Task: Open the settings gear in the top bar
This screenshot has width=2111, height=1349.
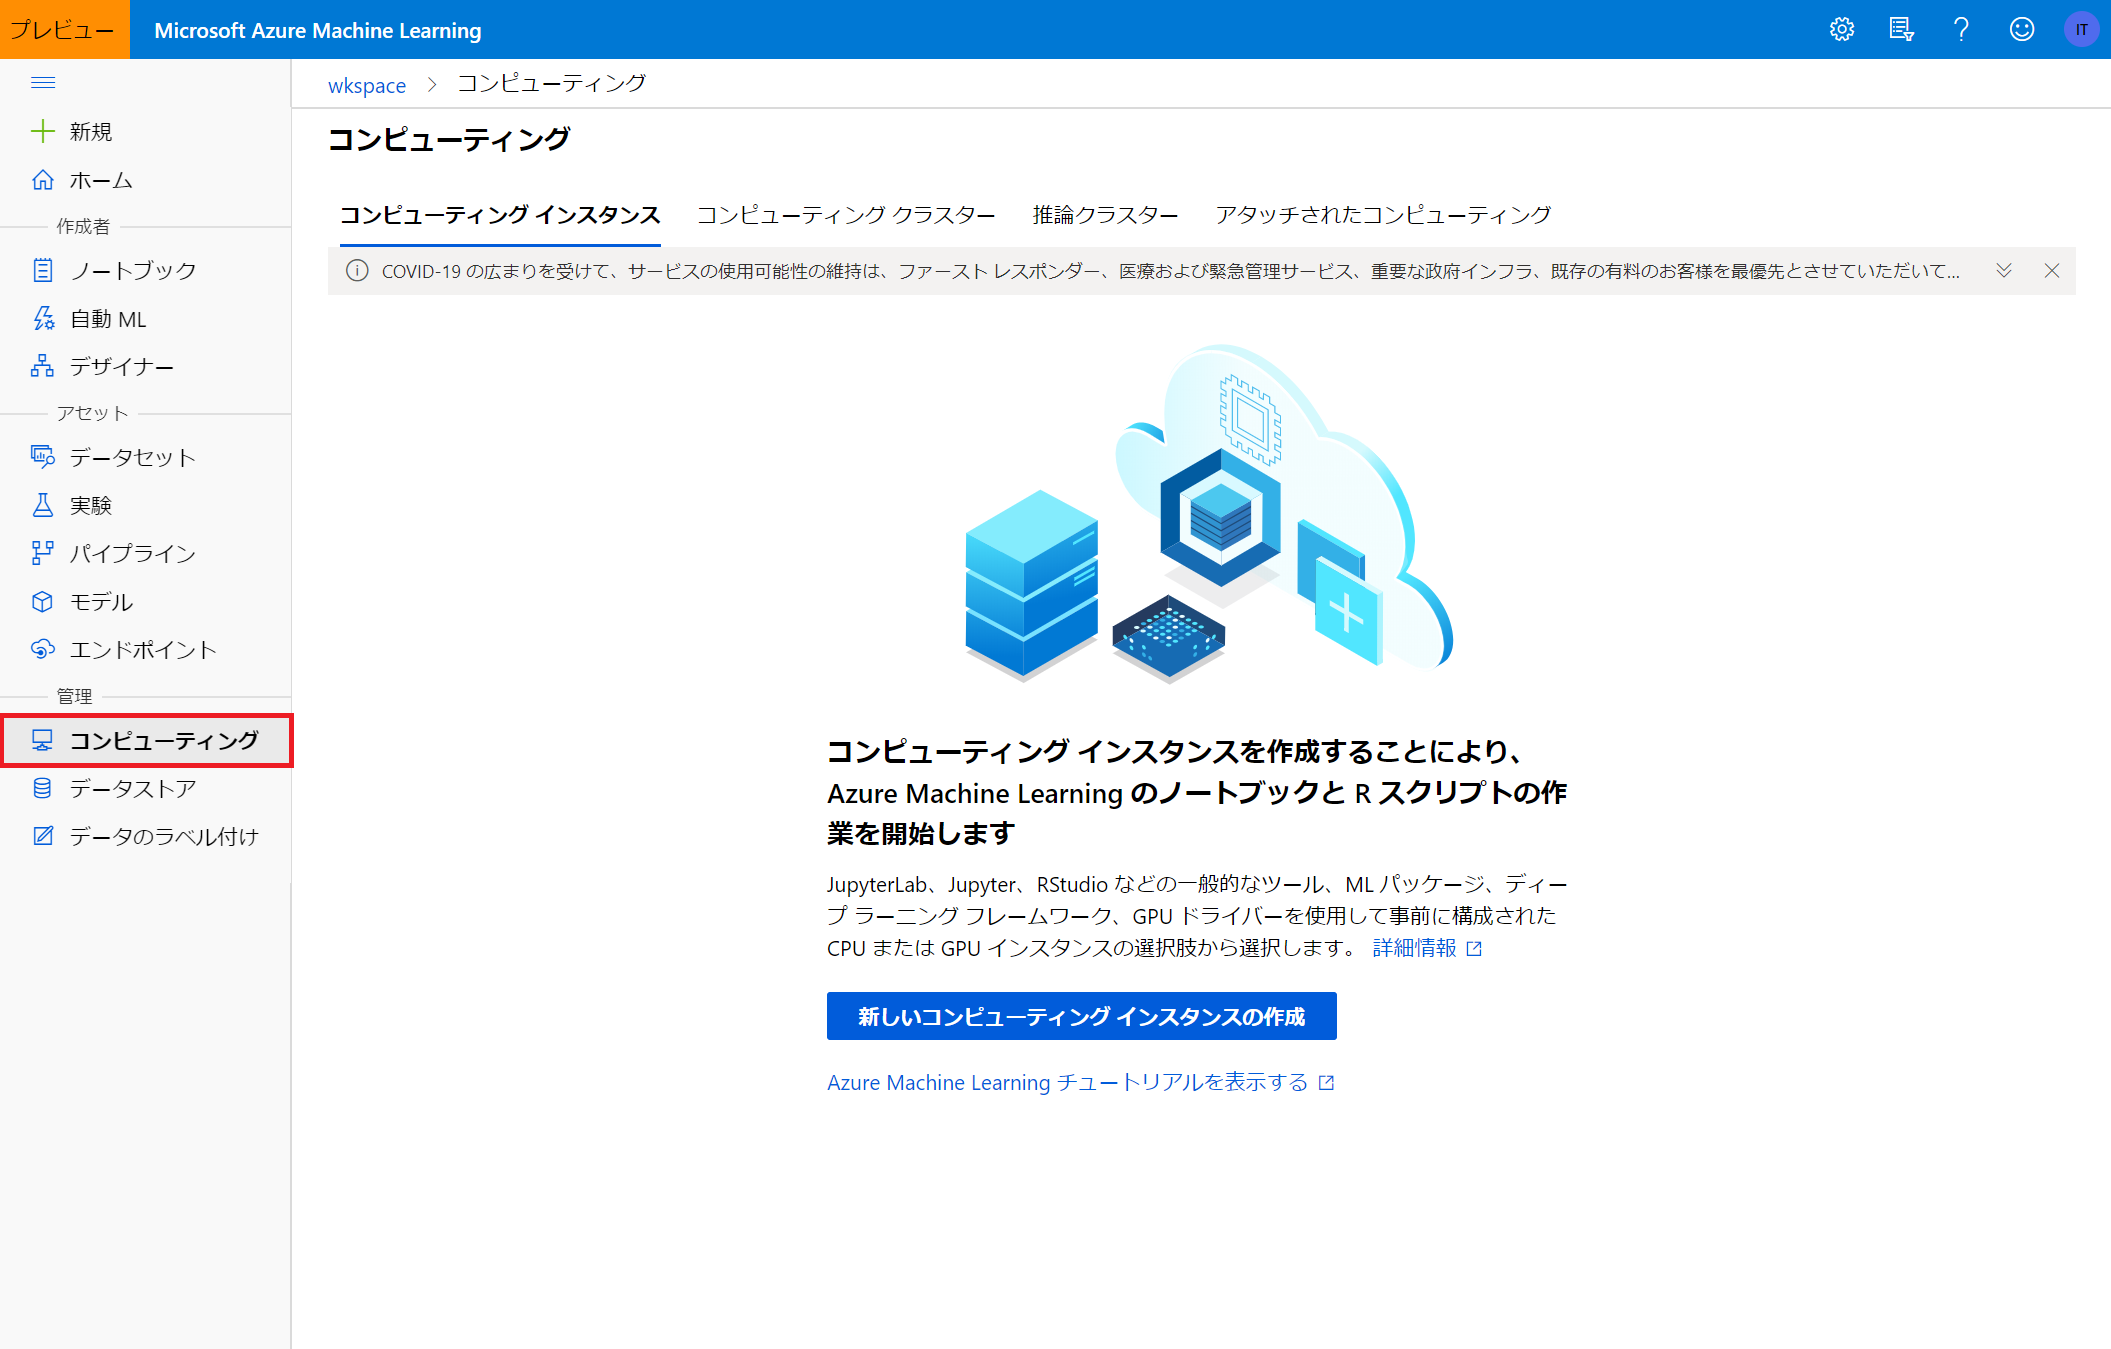Action: [x=1841, y=29]
